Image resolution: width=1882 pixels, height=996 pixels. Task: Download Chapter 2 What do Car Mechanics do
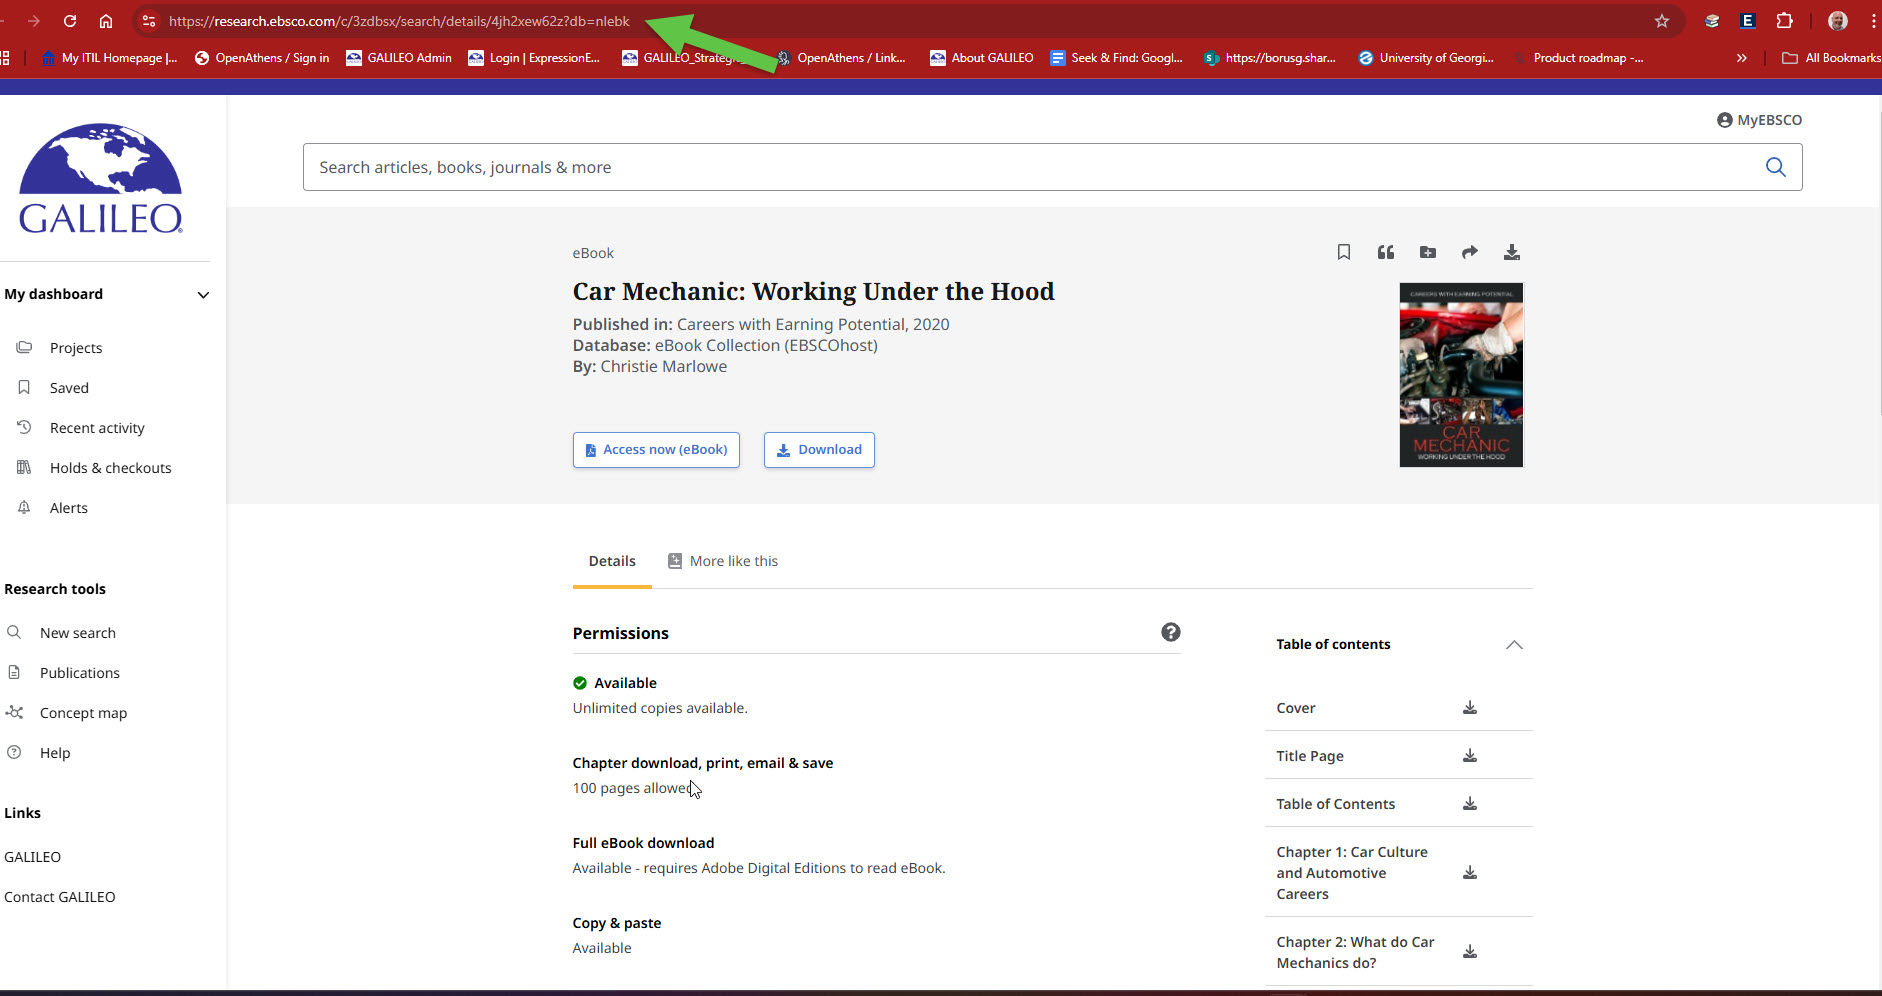(x=1469, y=952)
